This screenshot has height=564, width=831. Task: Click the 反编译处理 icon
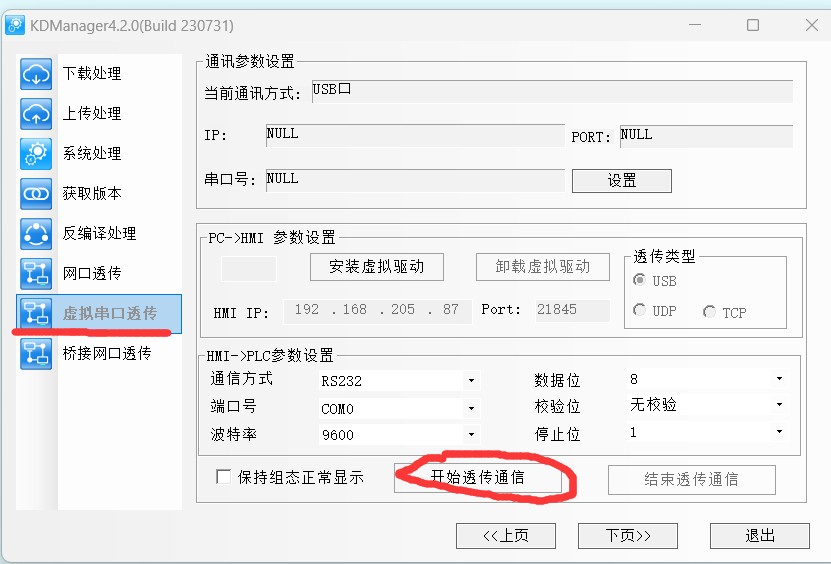pyautogui.click(x=36, y=234)
